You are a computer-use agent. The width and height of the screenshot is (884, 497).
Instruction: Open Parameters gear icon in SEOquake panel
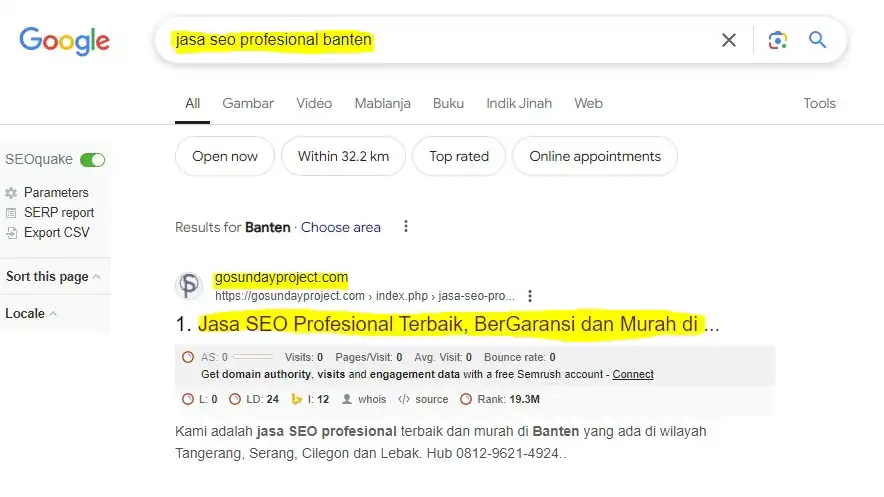coord(11,193)
